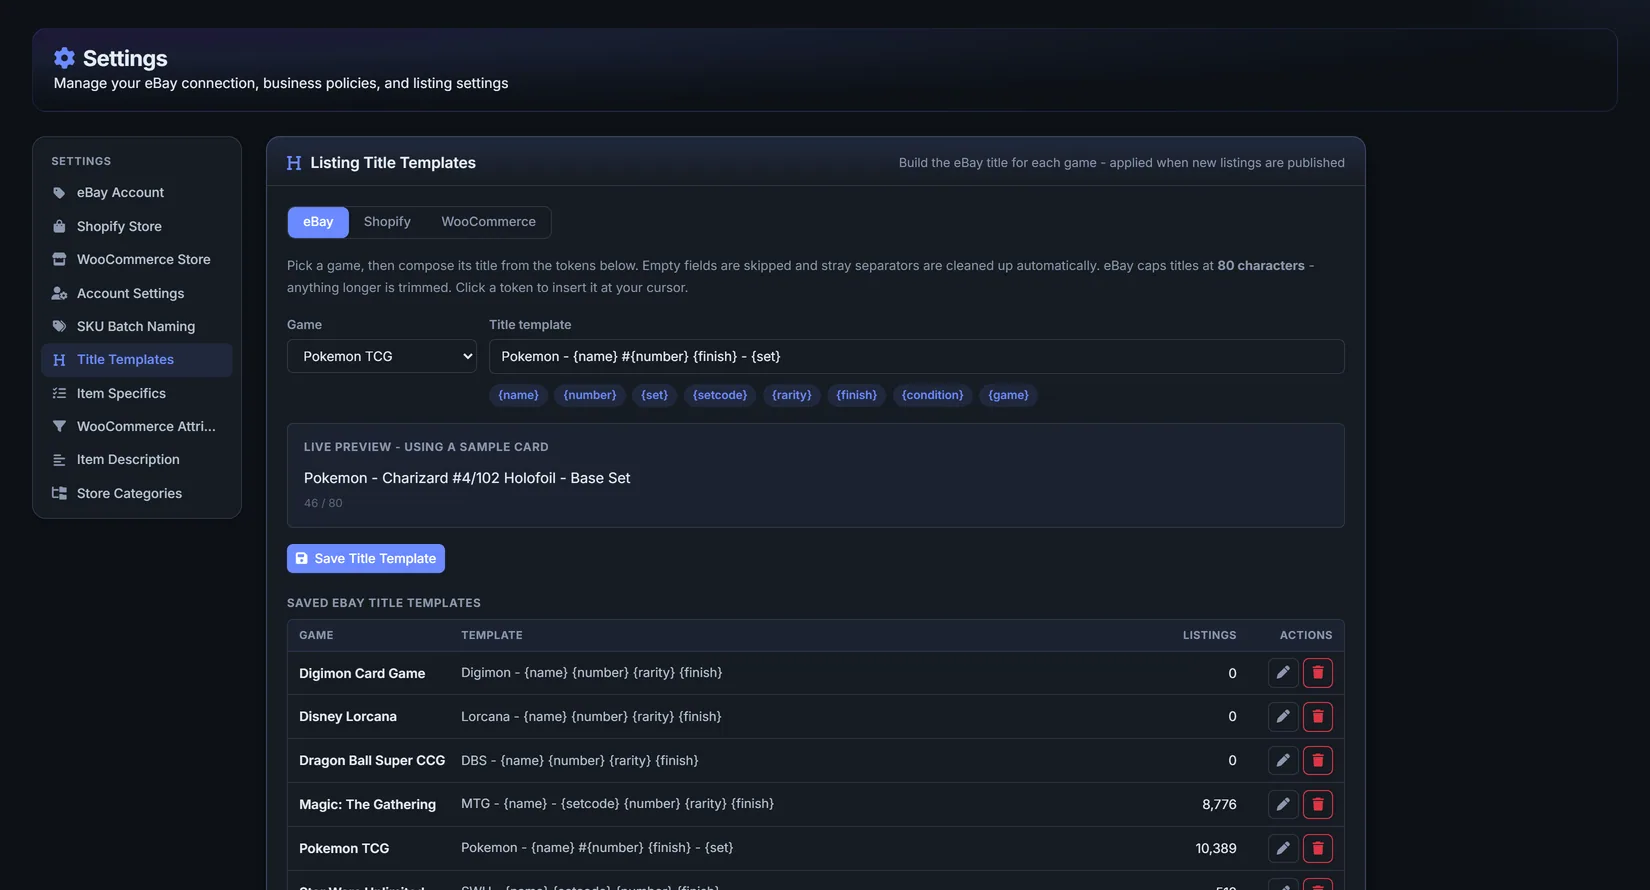The width and height of the screenshot is (1650, 890).
Task: Insert the {setcode} token
Action: click(x=720, y=396)
